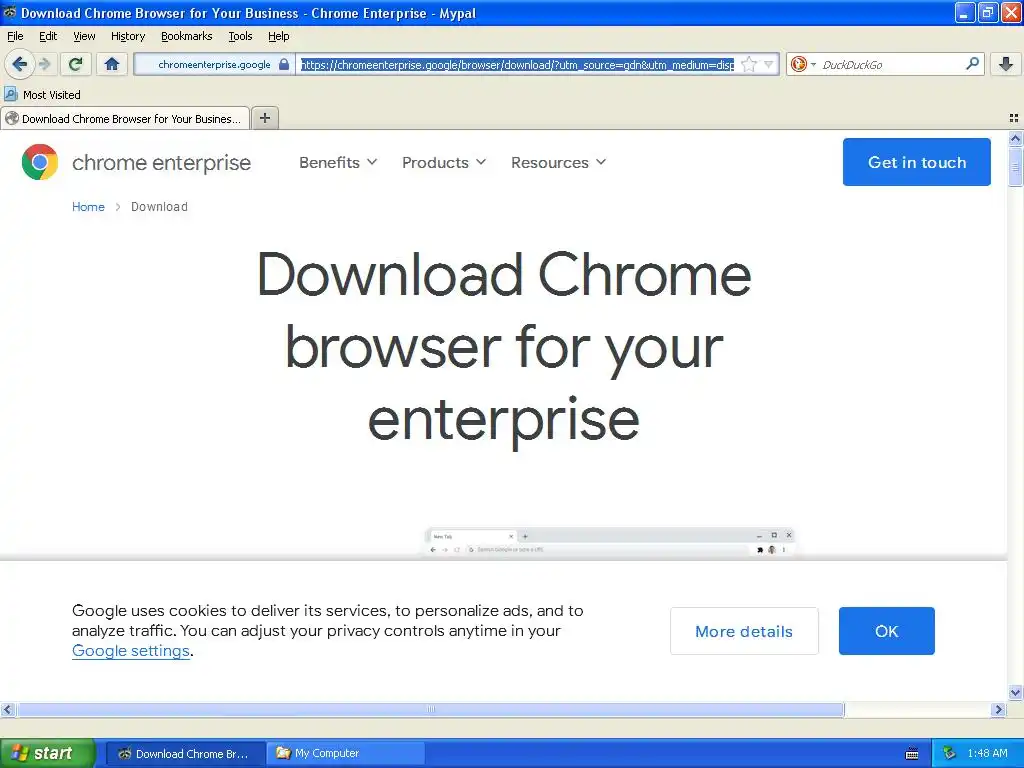
Task: Open a new tab with the plus button
Action: [x=265, y=118]
